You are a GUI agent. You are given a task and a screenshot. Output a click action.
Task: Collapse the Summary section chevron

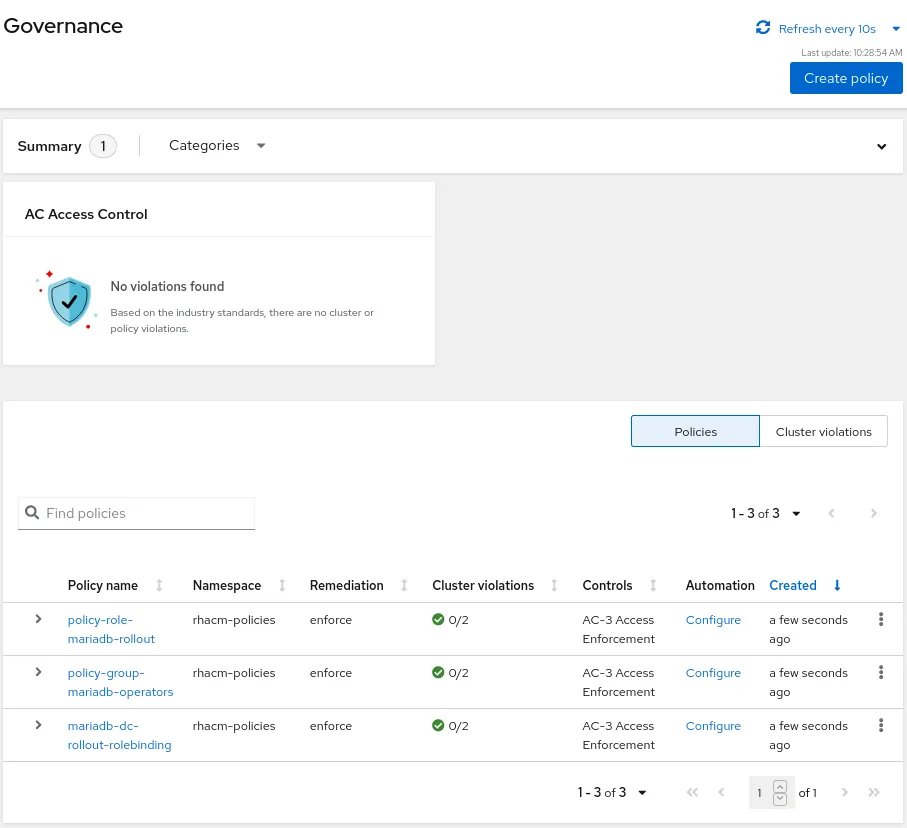[x=881, y=147]
